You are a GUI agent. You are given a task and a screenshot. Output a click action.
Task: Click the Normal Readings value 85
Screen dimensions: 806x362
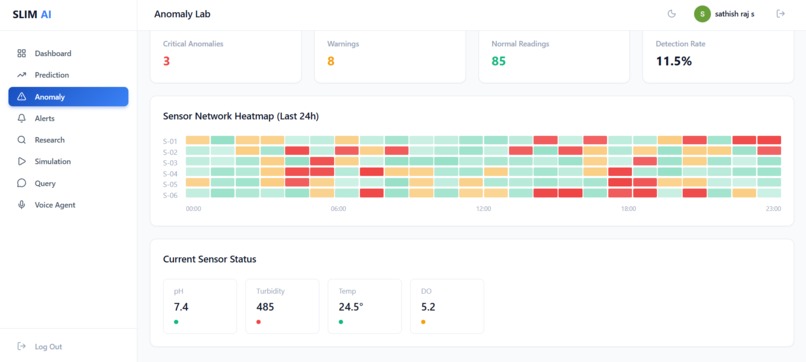tap(499, 61)
